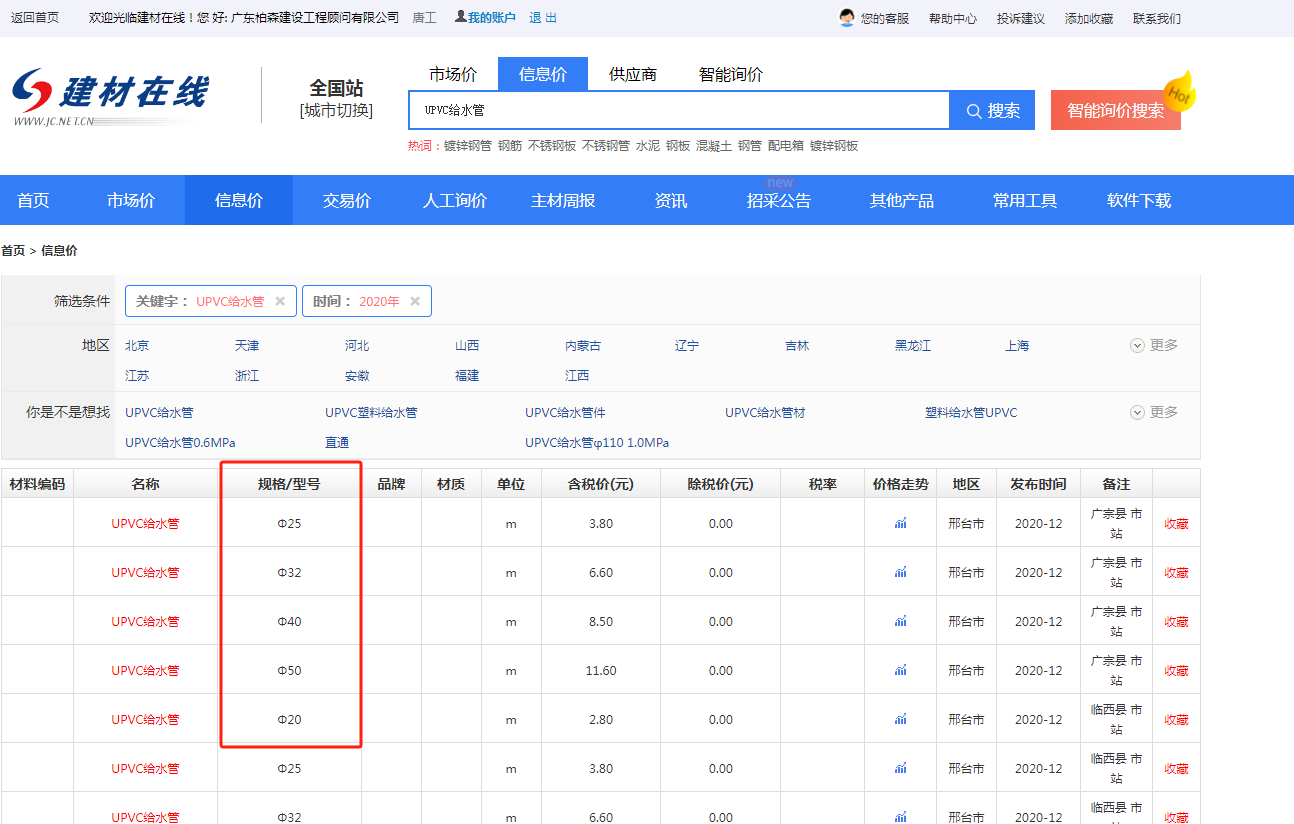View price trend icon for Φ40 row
Viewport: 1294px width, 824px height.
pyautogui.click(x=900, y=621)
